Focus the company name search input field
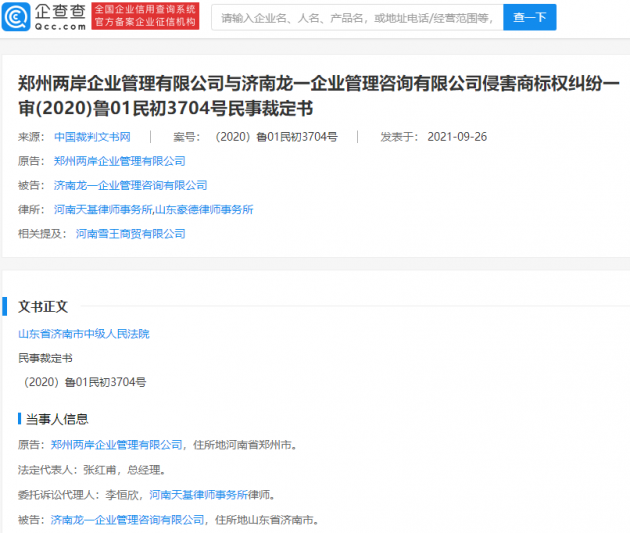This screenshot has height=533, width=630. (x=356, y=17)
